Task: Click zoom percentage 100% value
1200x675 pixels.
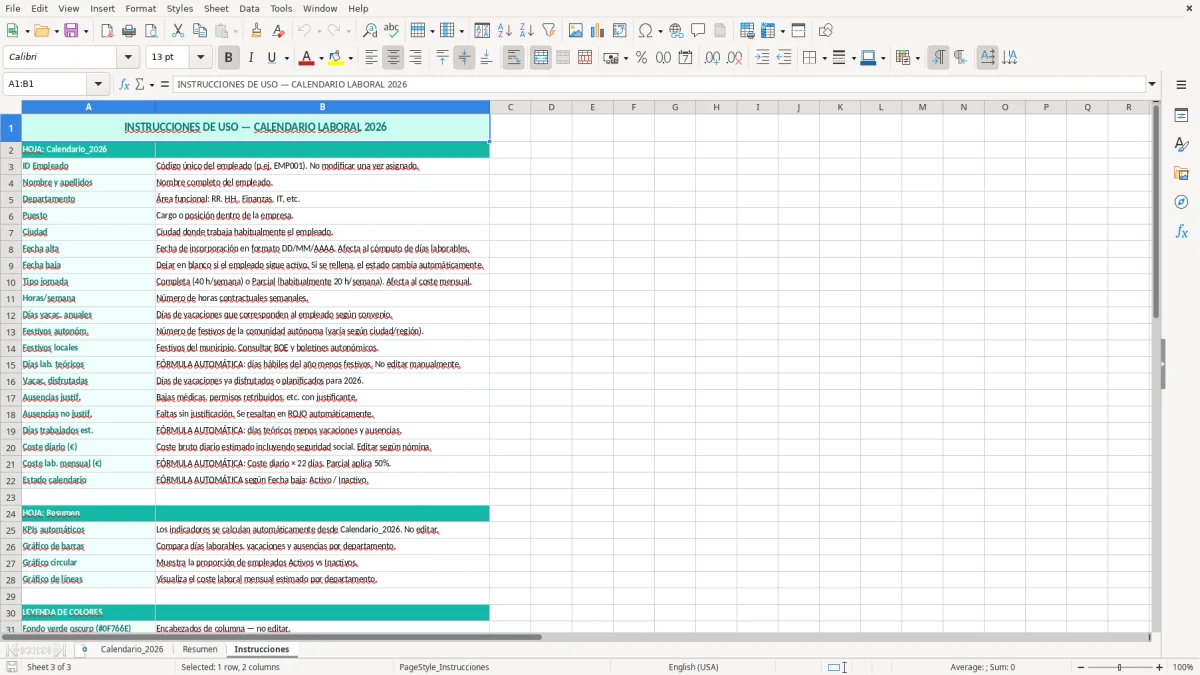Action: click(x=1183, y=667)
